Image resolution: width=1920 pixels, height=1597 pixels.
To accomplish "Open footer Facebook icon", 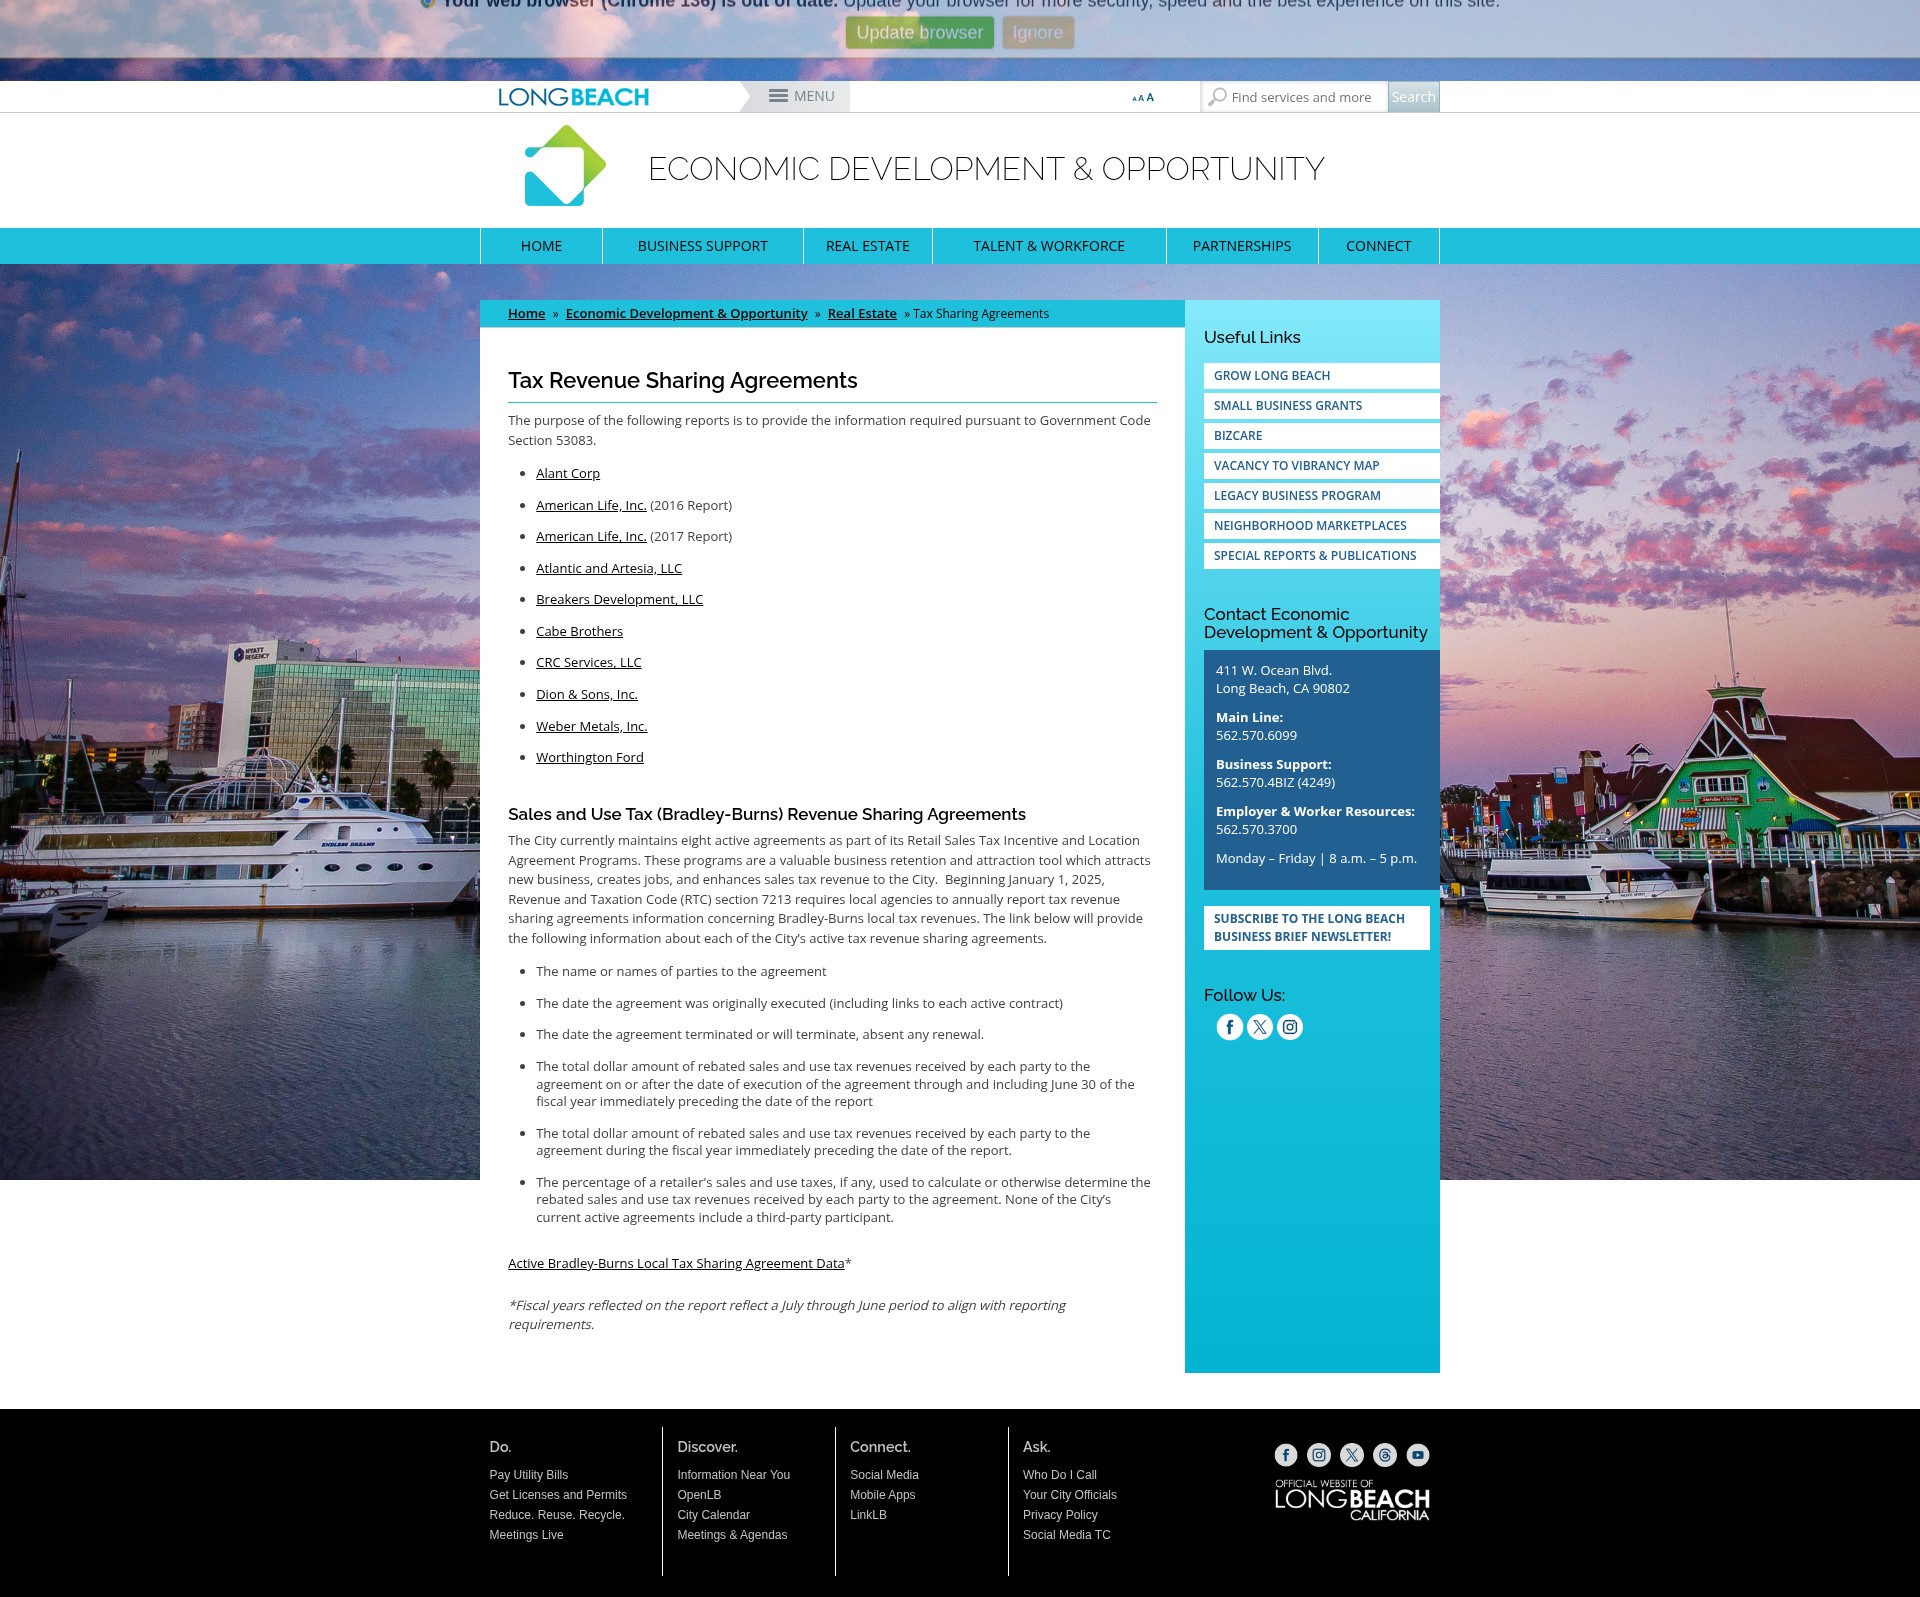I will pyautogui.click(x=1286, y=1455).
